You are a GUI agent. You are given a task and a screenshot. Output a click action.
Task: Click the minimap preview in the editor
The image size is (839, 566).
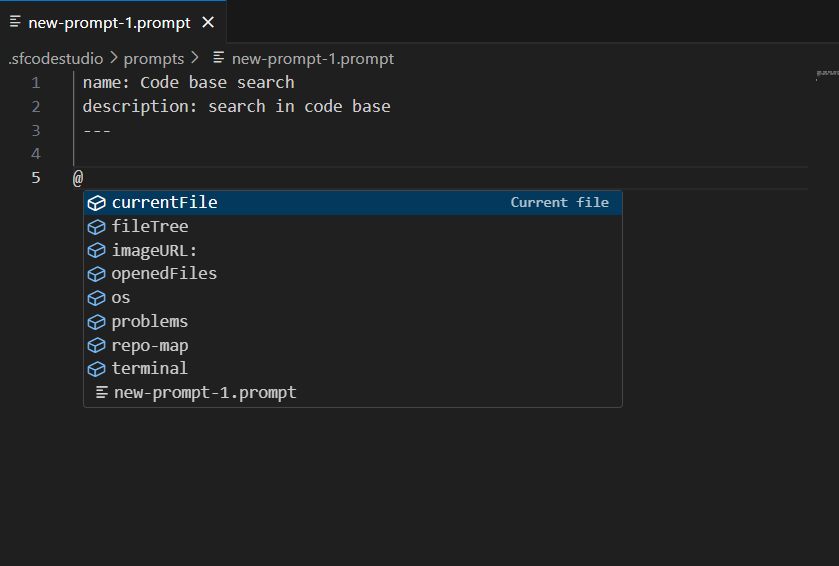tap(826, 73)
